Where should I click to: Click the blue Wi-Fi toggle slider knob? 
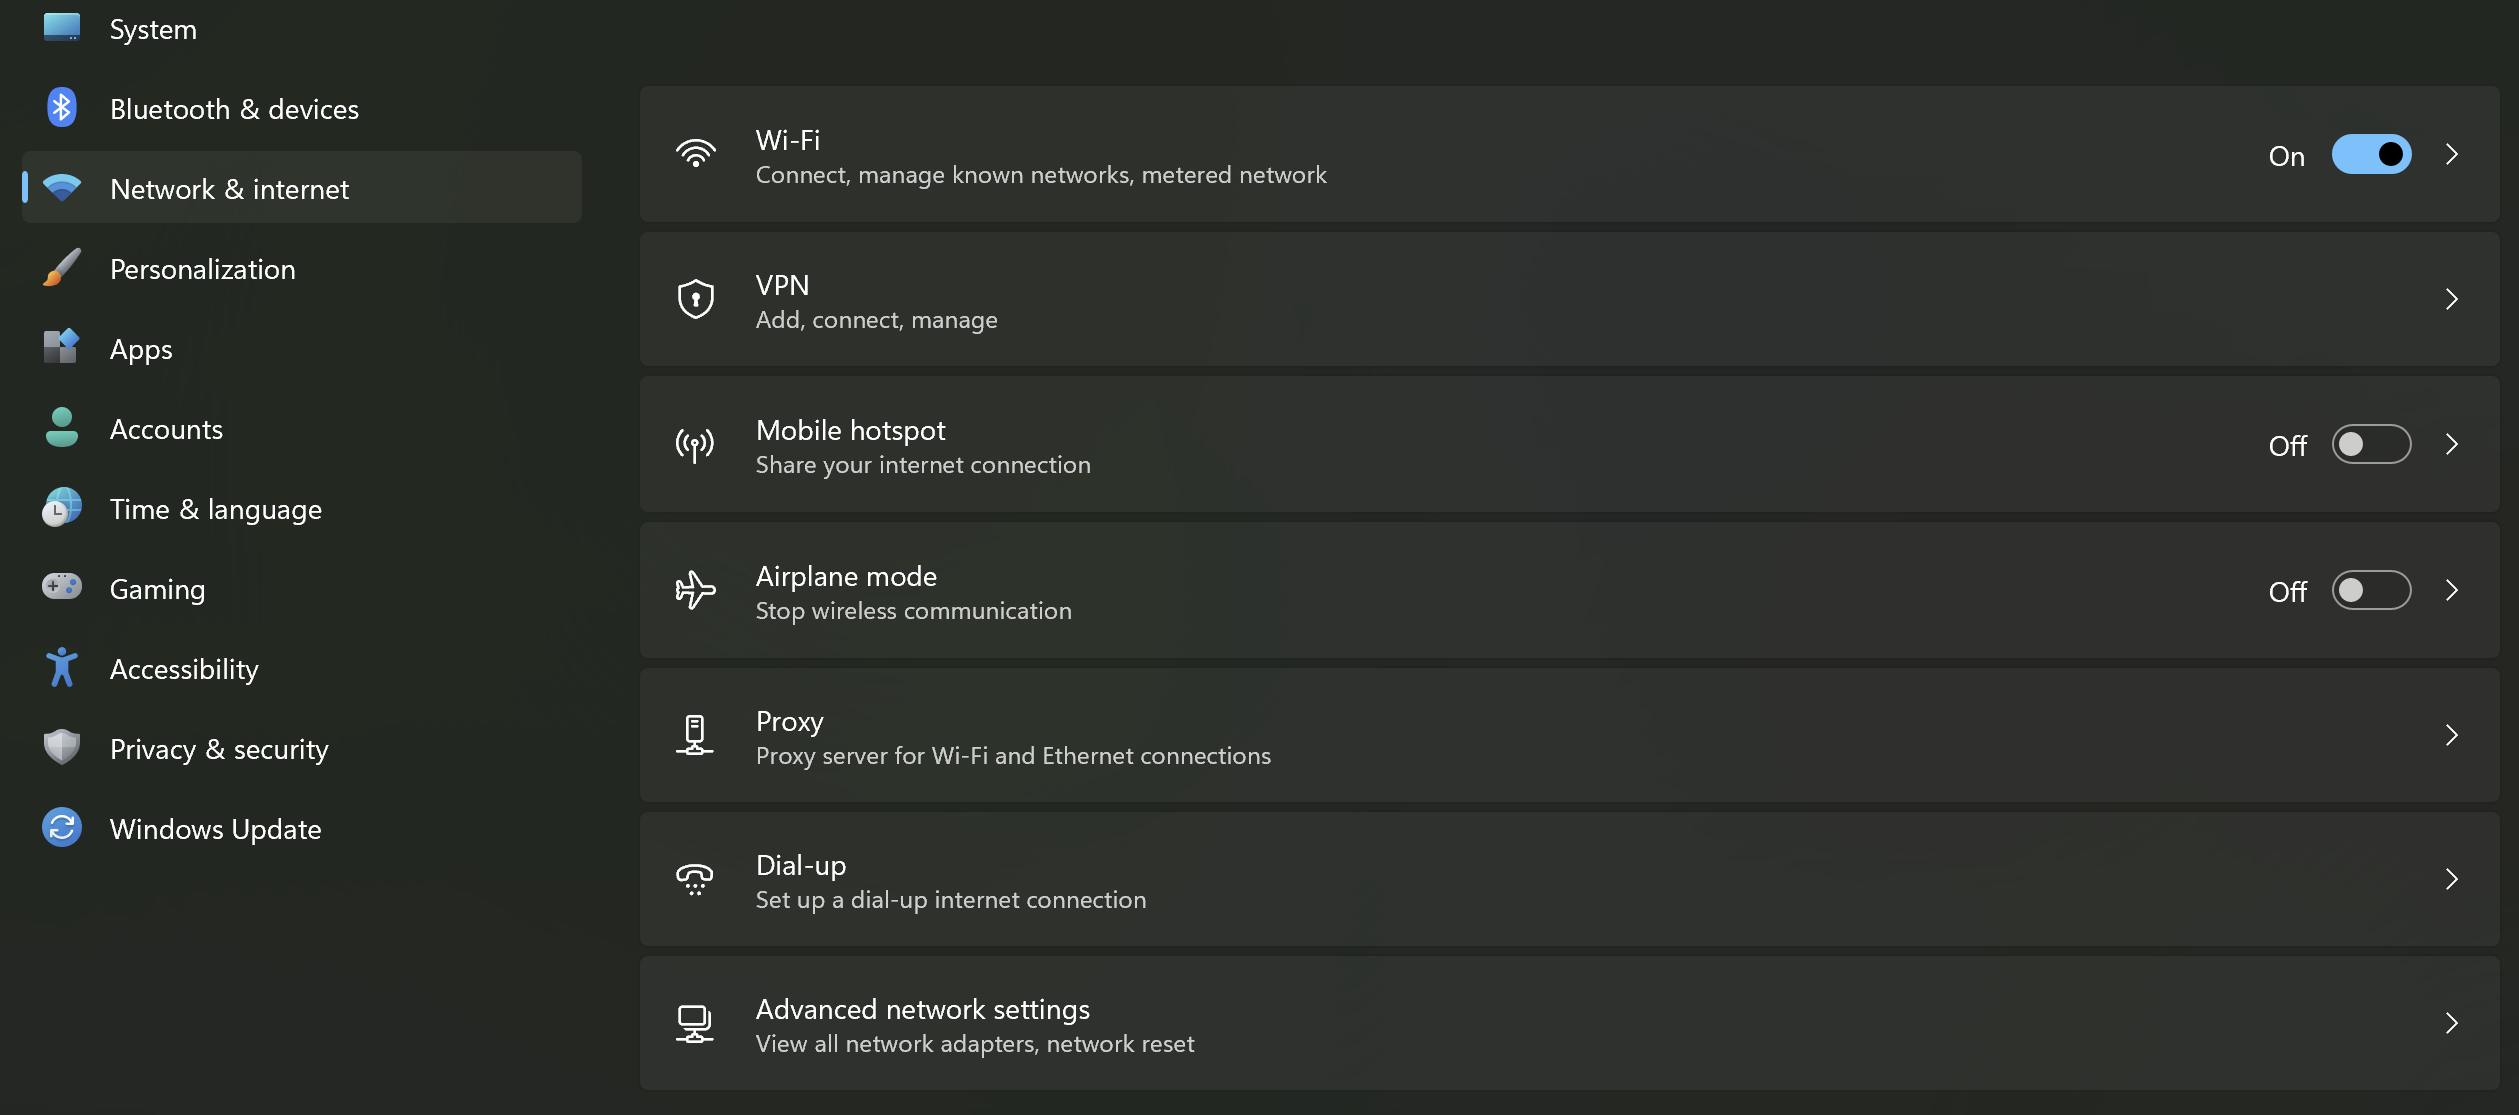click(2389, 154)
